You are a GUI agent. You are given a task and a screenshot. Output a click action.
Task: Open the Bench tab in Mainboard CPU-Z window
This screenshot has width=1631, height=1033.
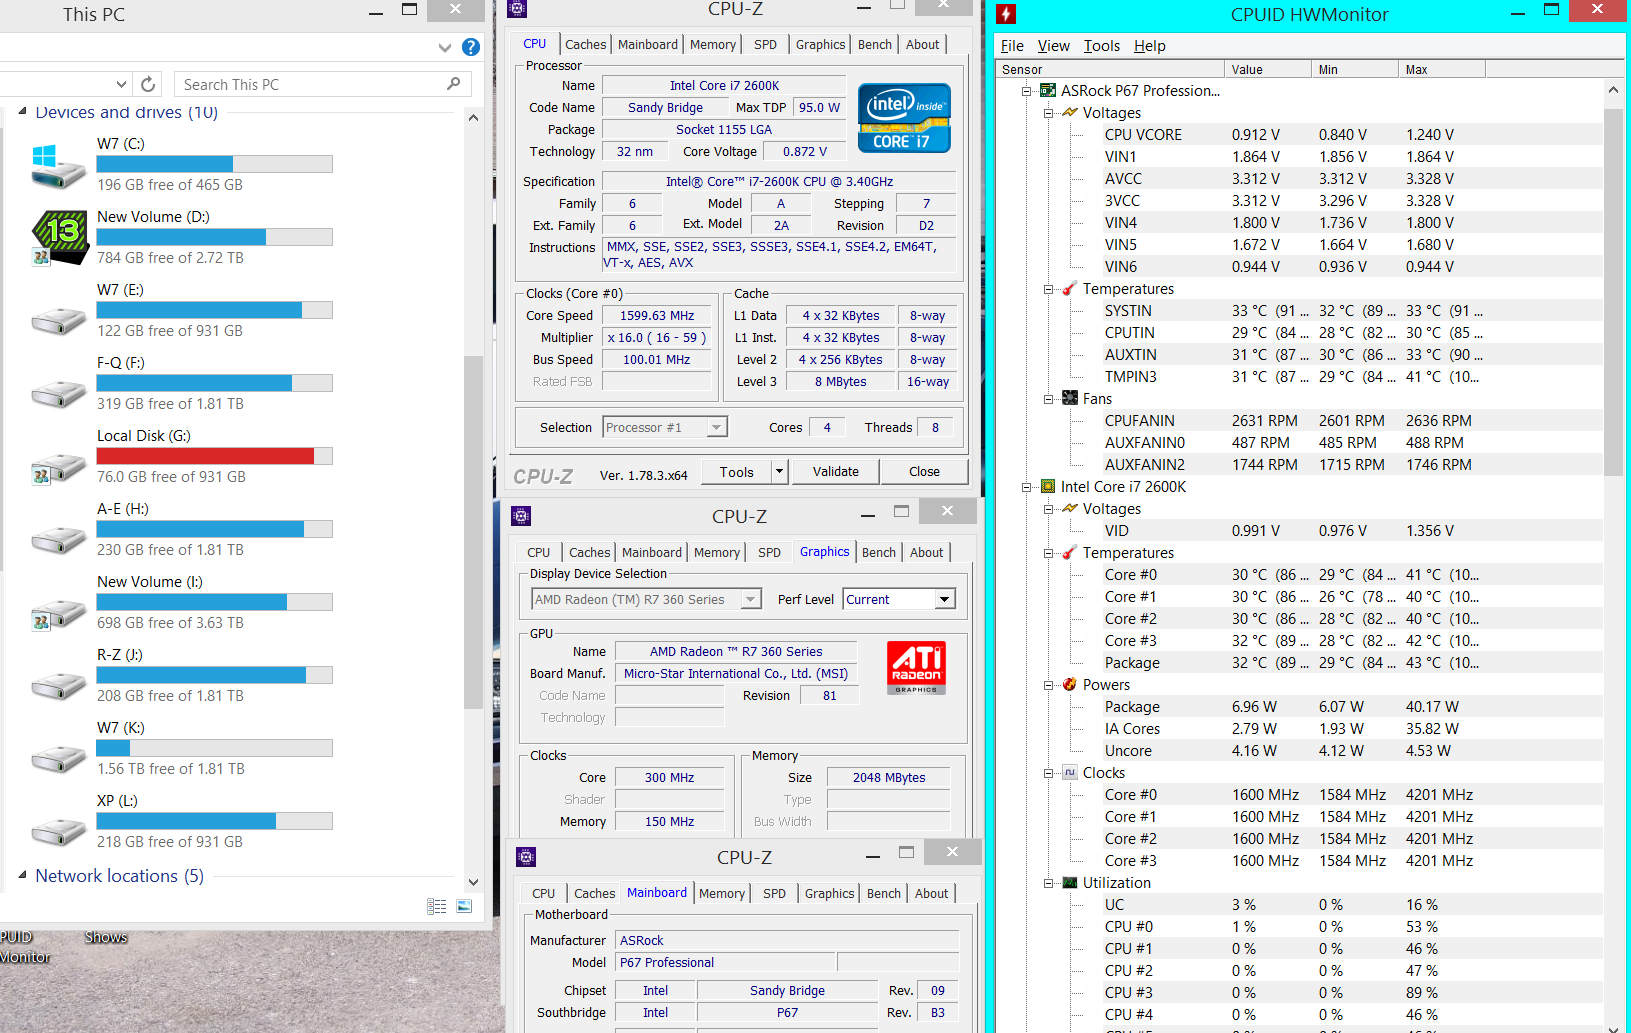click(883, 893)
